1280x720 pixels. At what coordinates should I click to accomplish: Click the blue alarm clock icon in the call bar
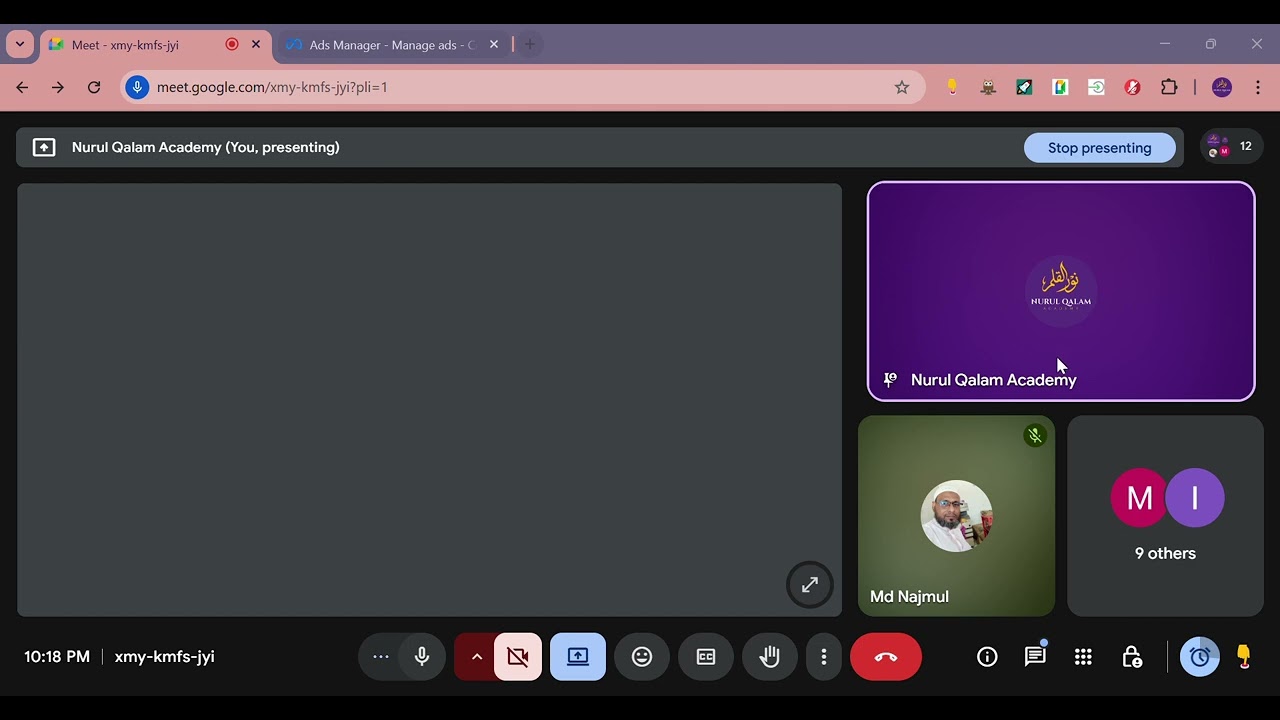[x=1200, y=657]
